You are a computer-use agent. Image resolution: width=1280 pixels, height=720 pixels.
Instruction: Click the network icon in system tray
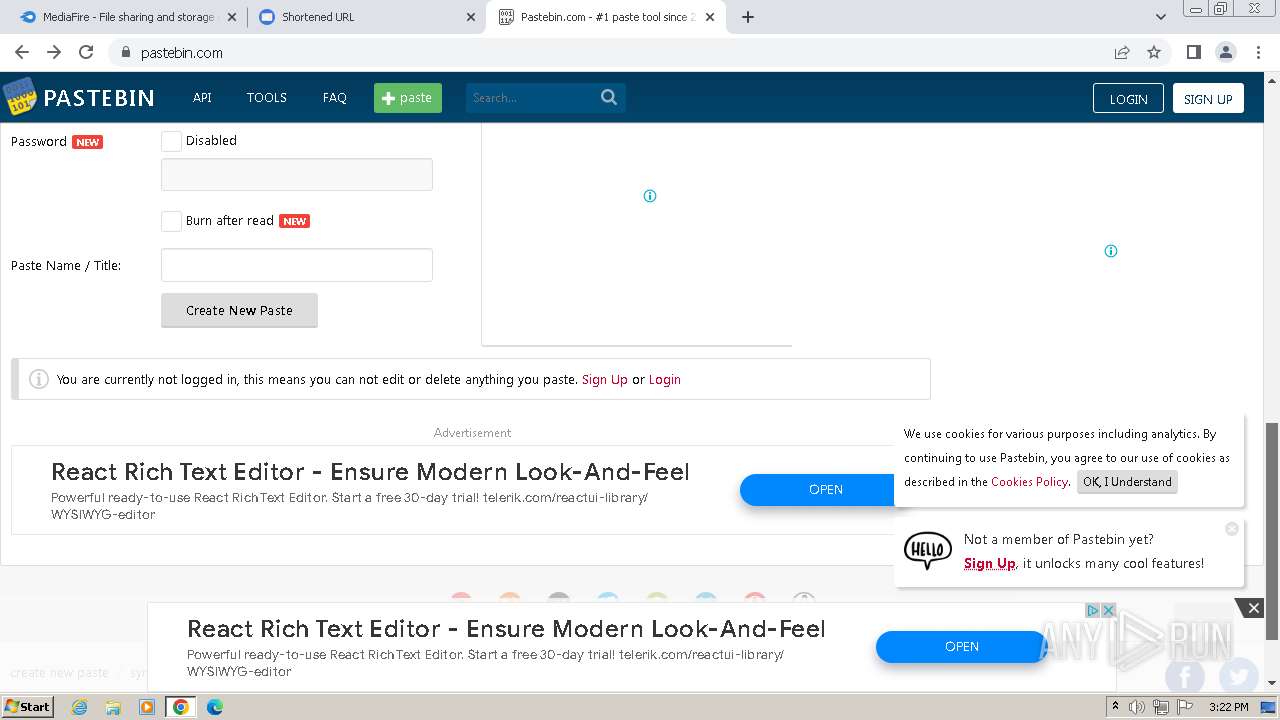pyautogui.click(x=1160, y=707)
